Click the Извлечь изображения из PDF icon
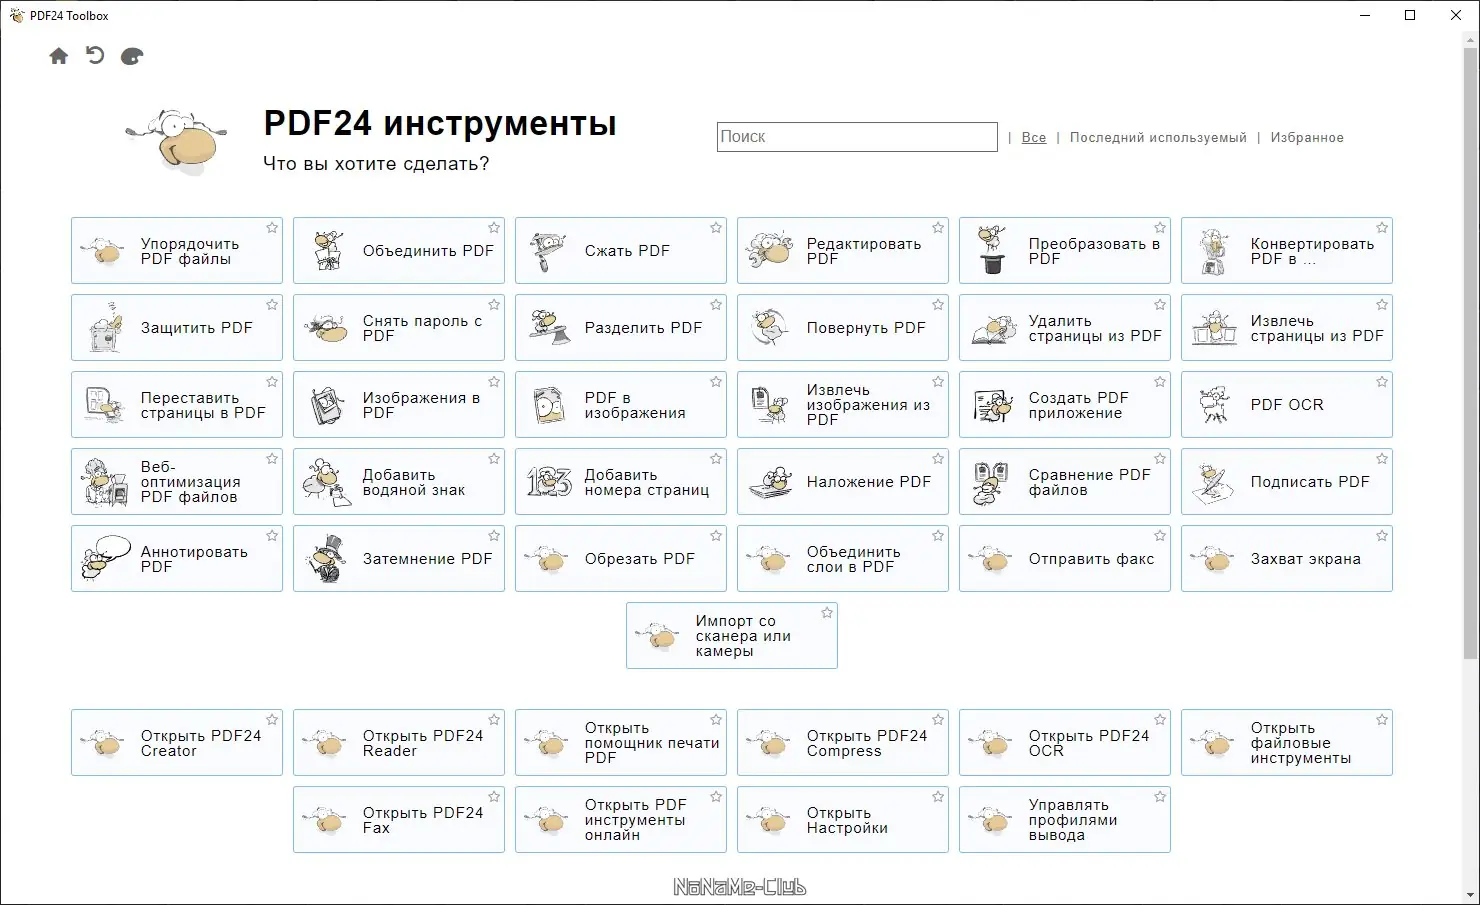This screenshot has height=905, width=1480. (x=770, y=405)
